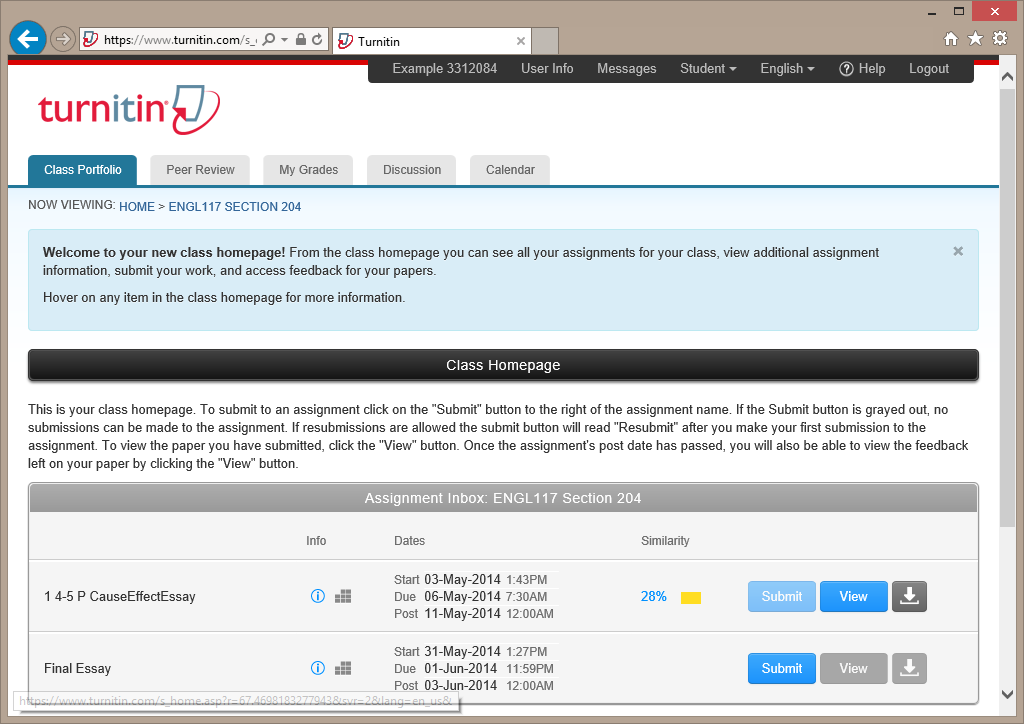Submit the Final Essay assignment
The height and width of the screenshot is (724, 1024).
(781, 668)
